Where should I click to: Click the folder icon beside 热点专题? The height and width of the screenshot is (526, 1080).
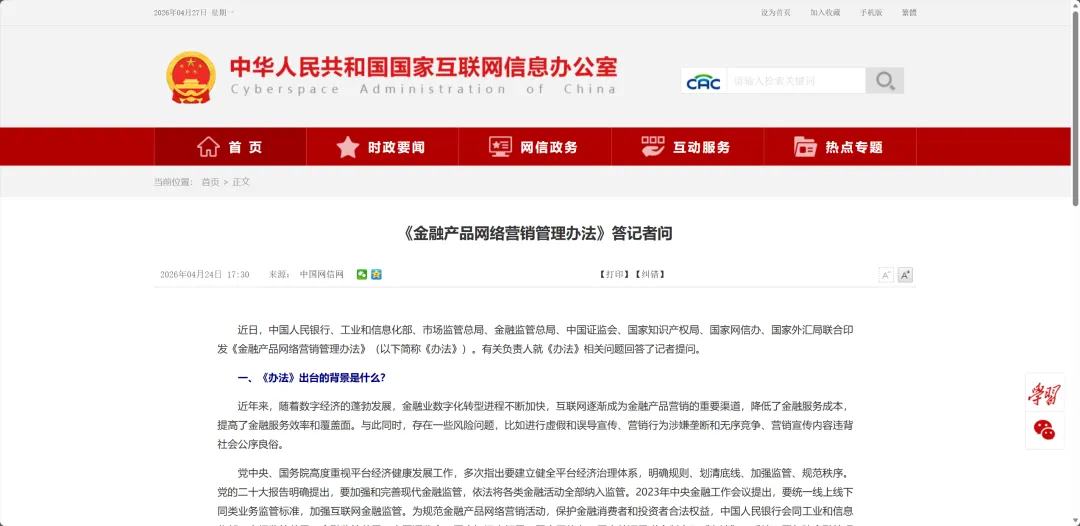coord(804,147)
